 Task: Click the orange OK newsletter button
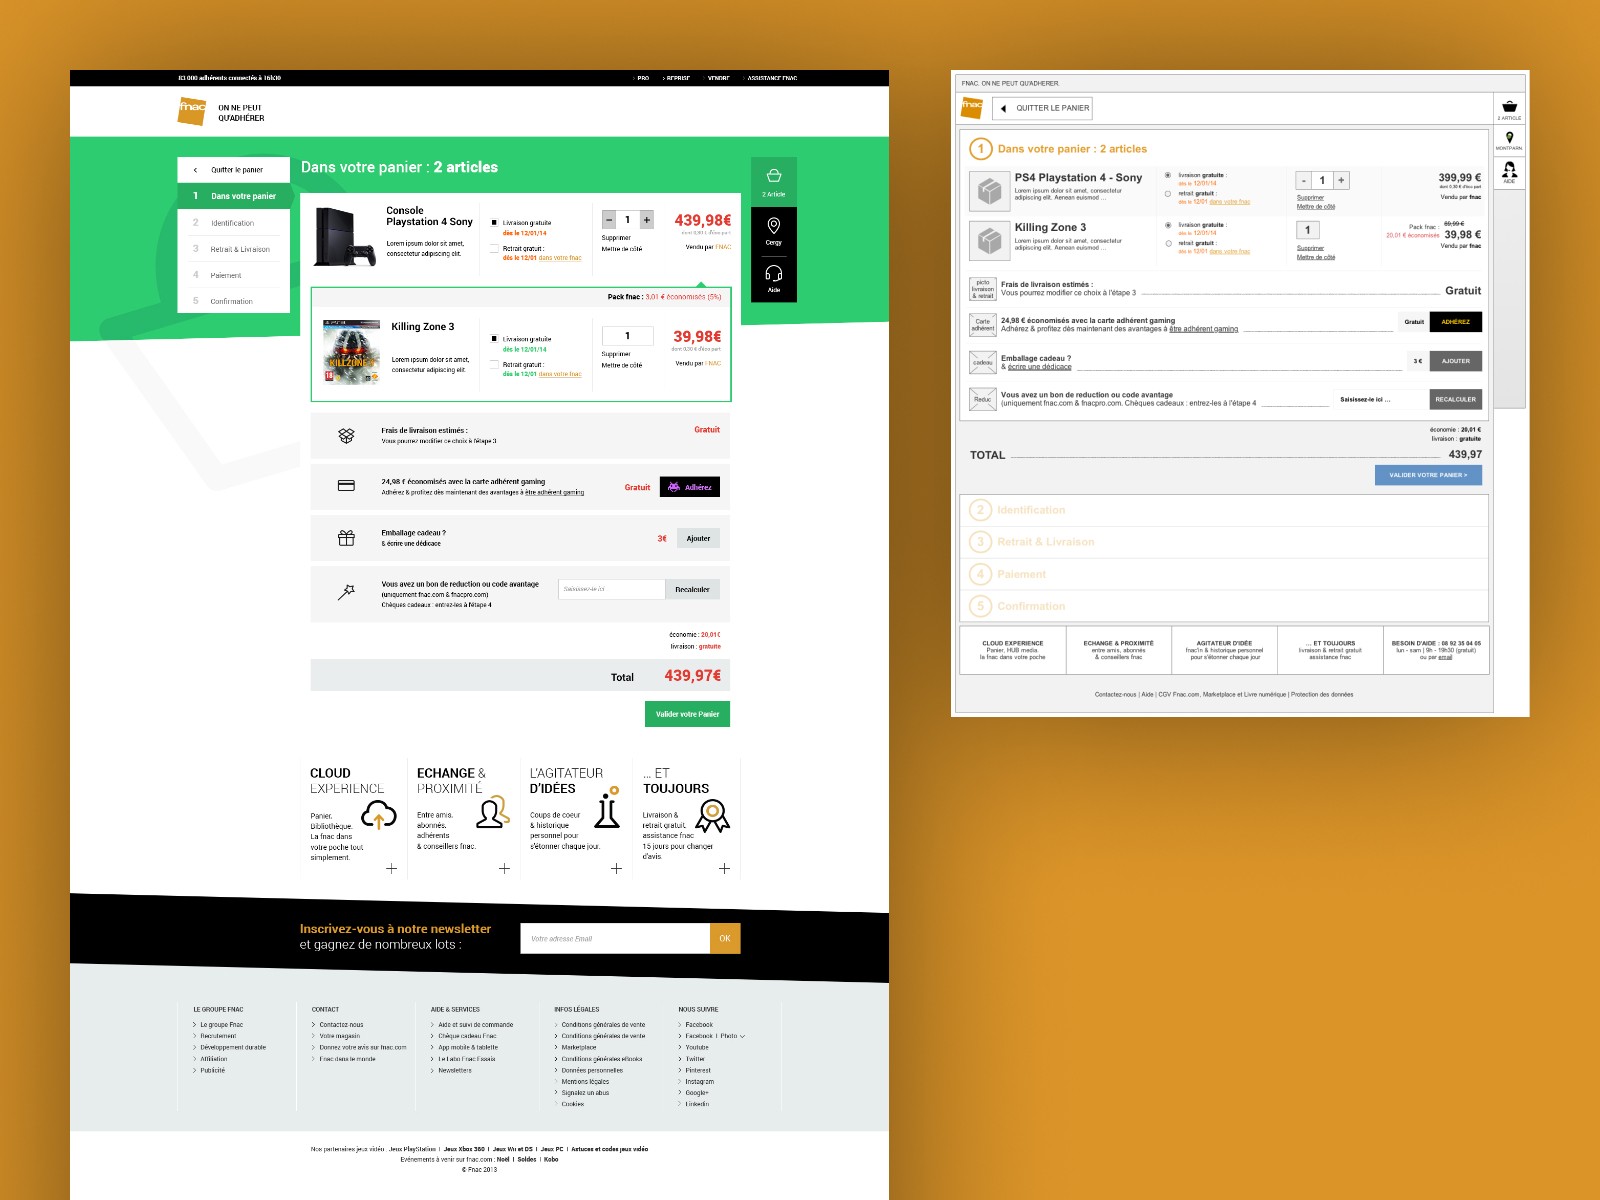click(725, 938)
